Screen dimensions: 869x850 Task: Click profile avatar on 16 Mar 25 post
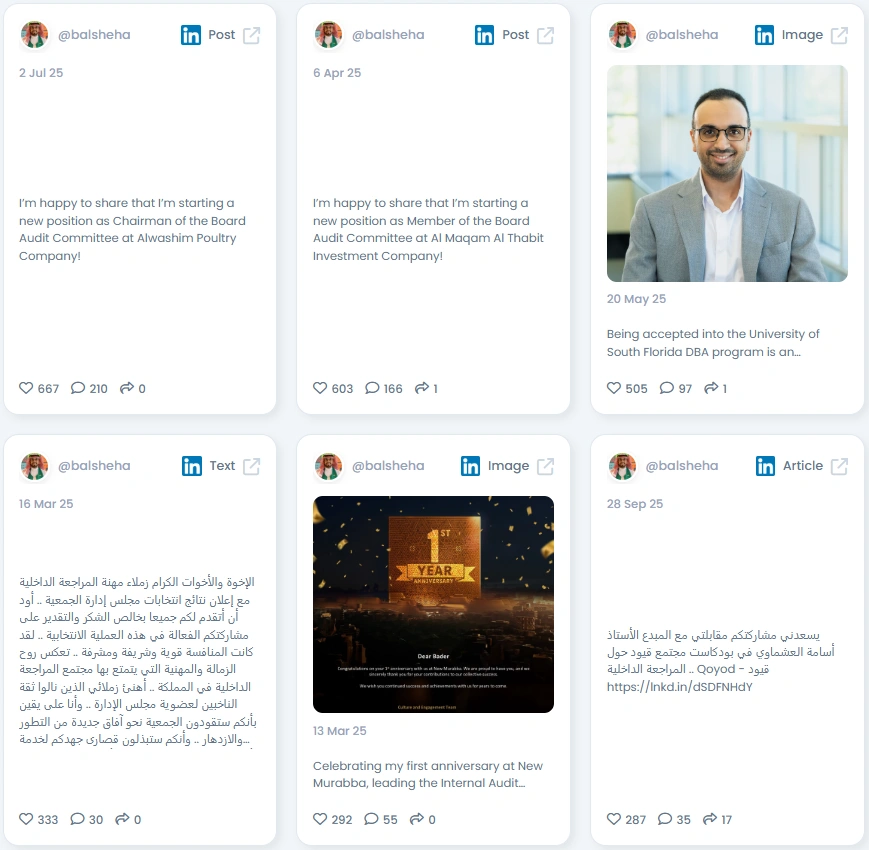[34, 466]
